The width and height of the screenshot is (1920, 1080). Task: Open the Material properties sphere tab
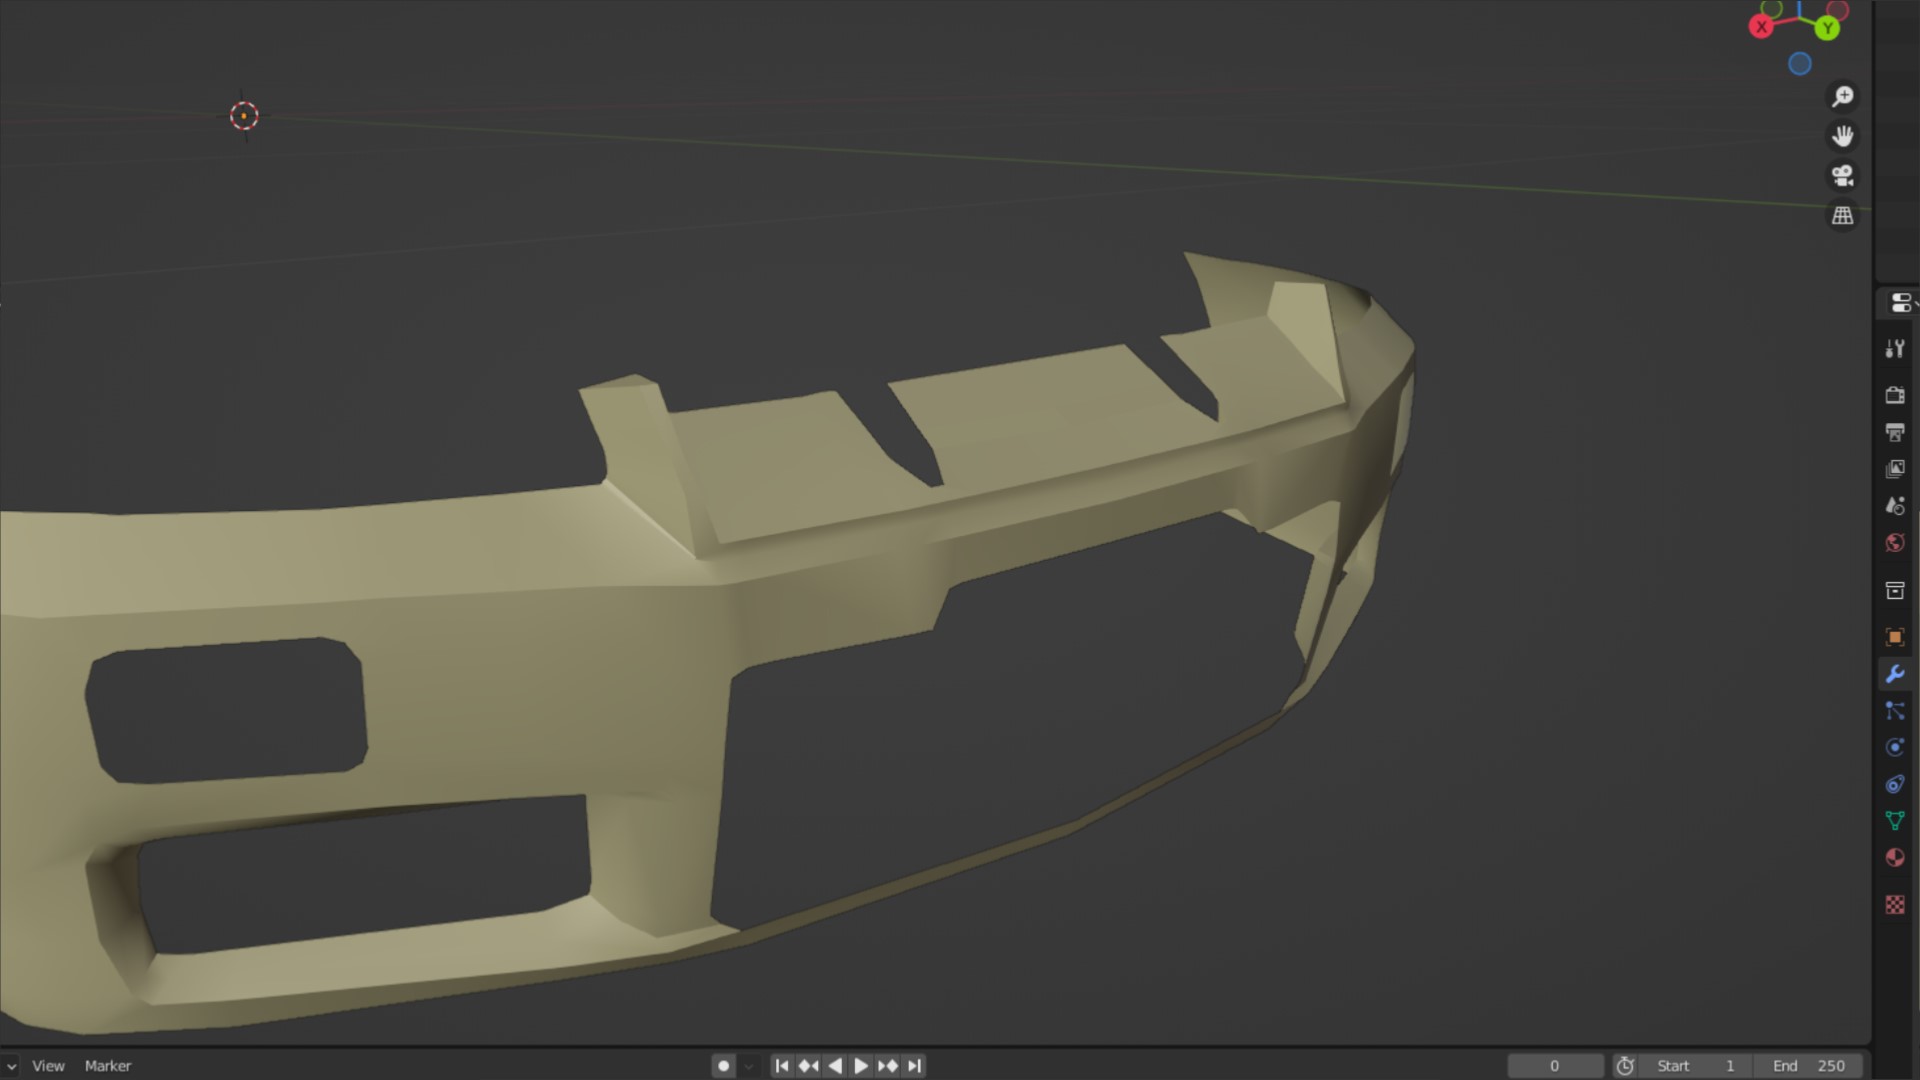[1894, 858]
